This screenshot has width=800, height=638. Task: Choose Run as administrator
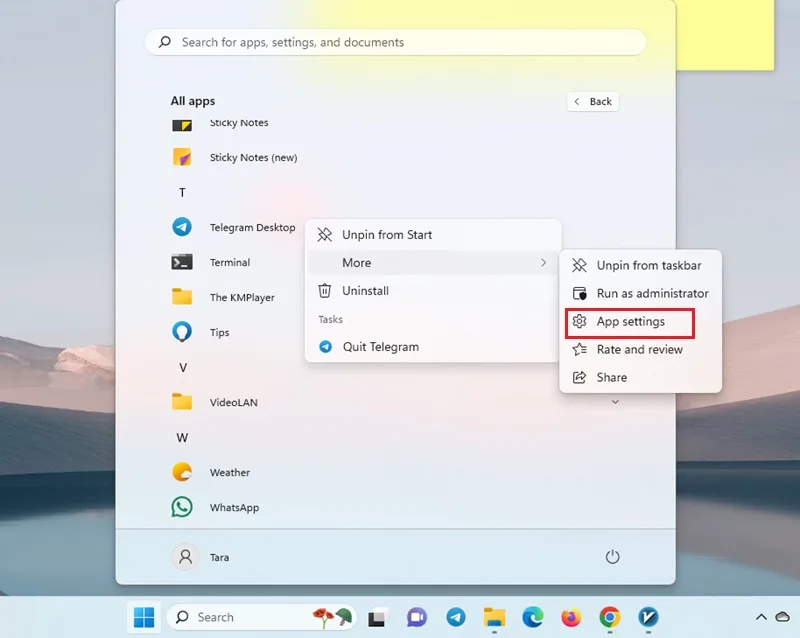641,293
